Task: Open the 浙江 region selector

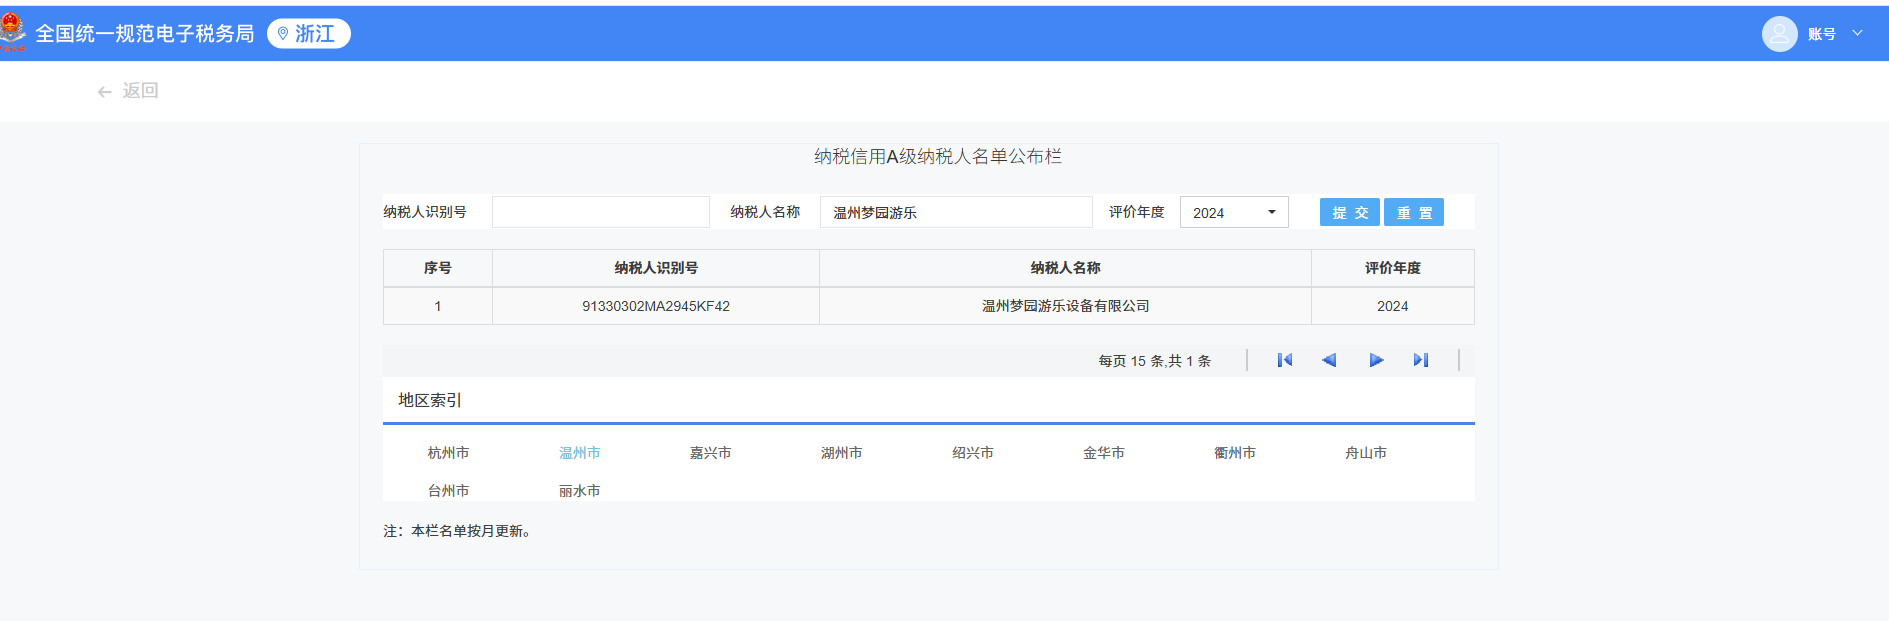Action: tap(309, 34)
